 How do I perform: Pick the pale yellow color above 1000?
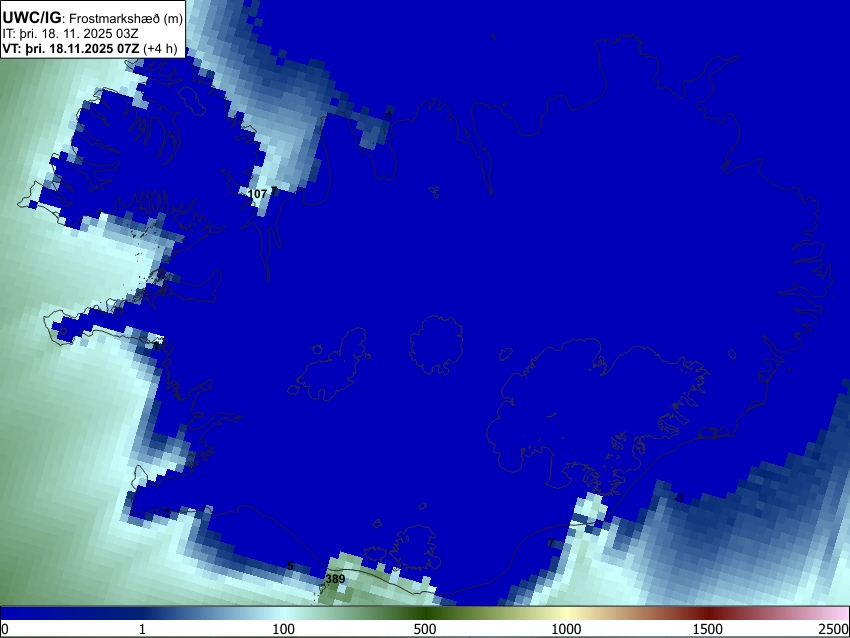click(566, 613)
